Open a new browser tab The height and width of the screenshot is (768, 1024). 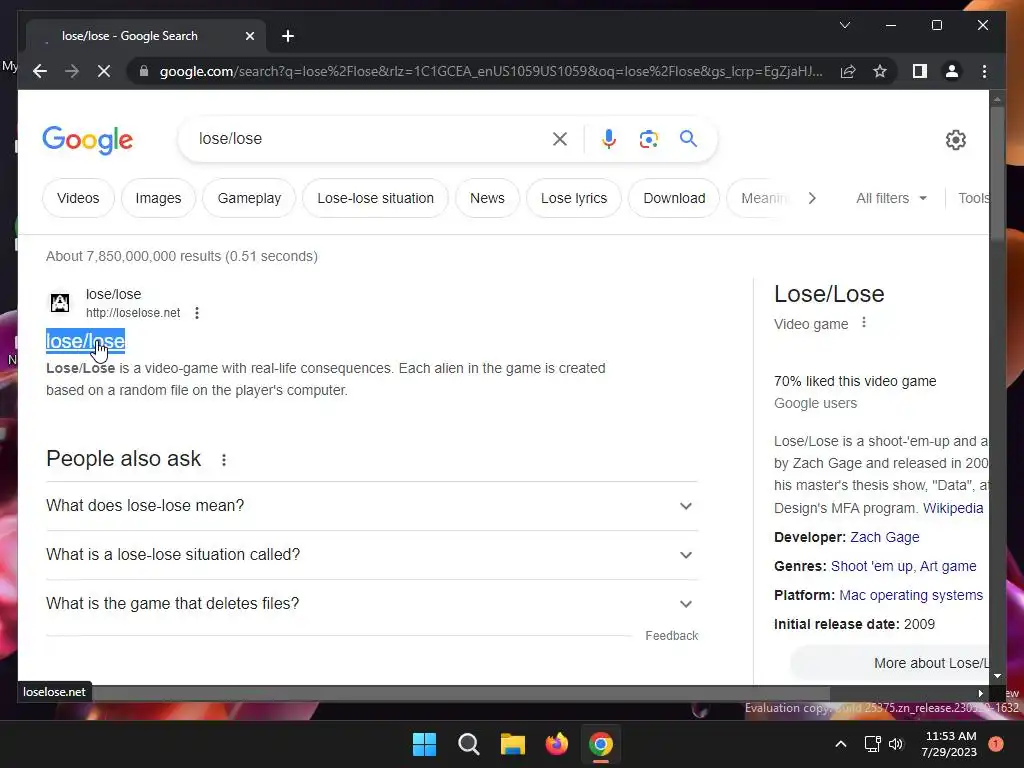288,36
